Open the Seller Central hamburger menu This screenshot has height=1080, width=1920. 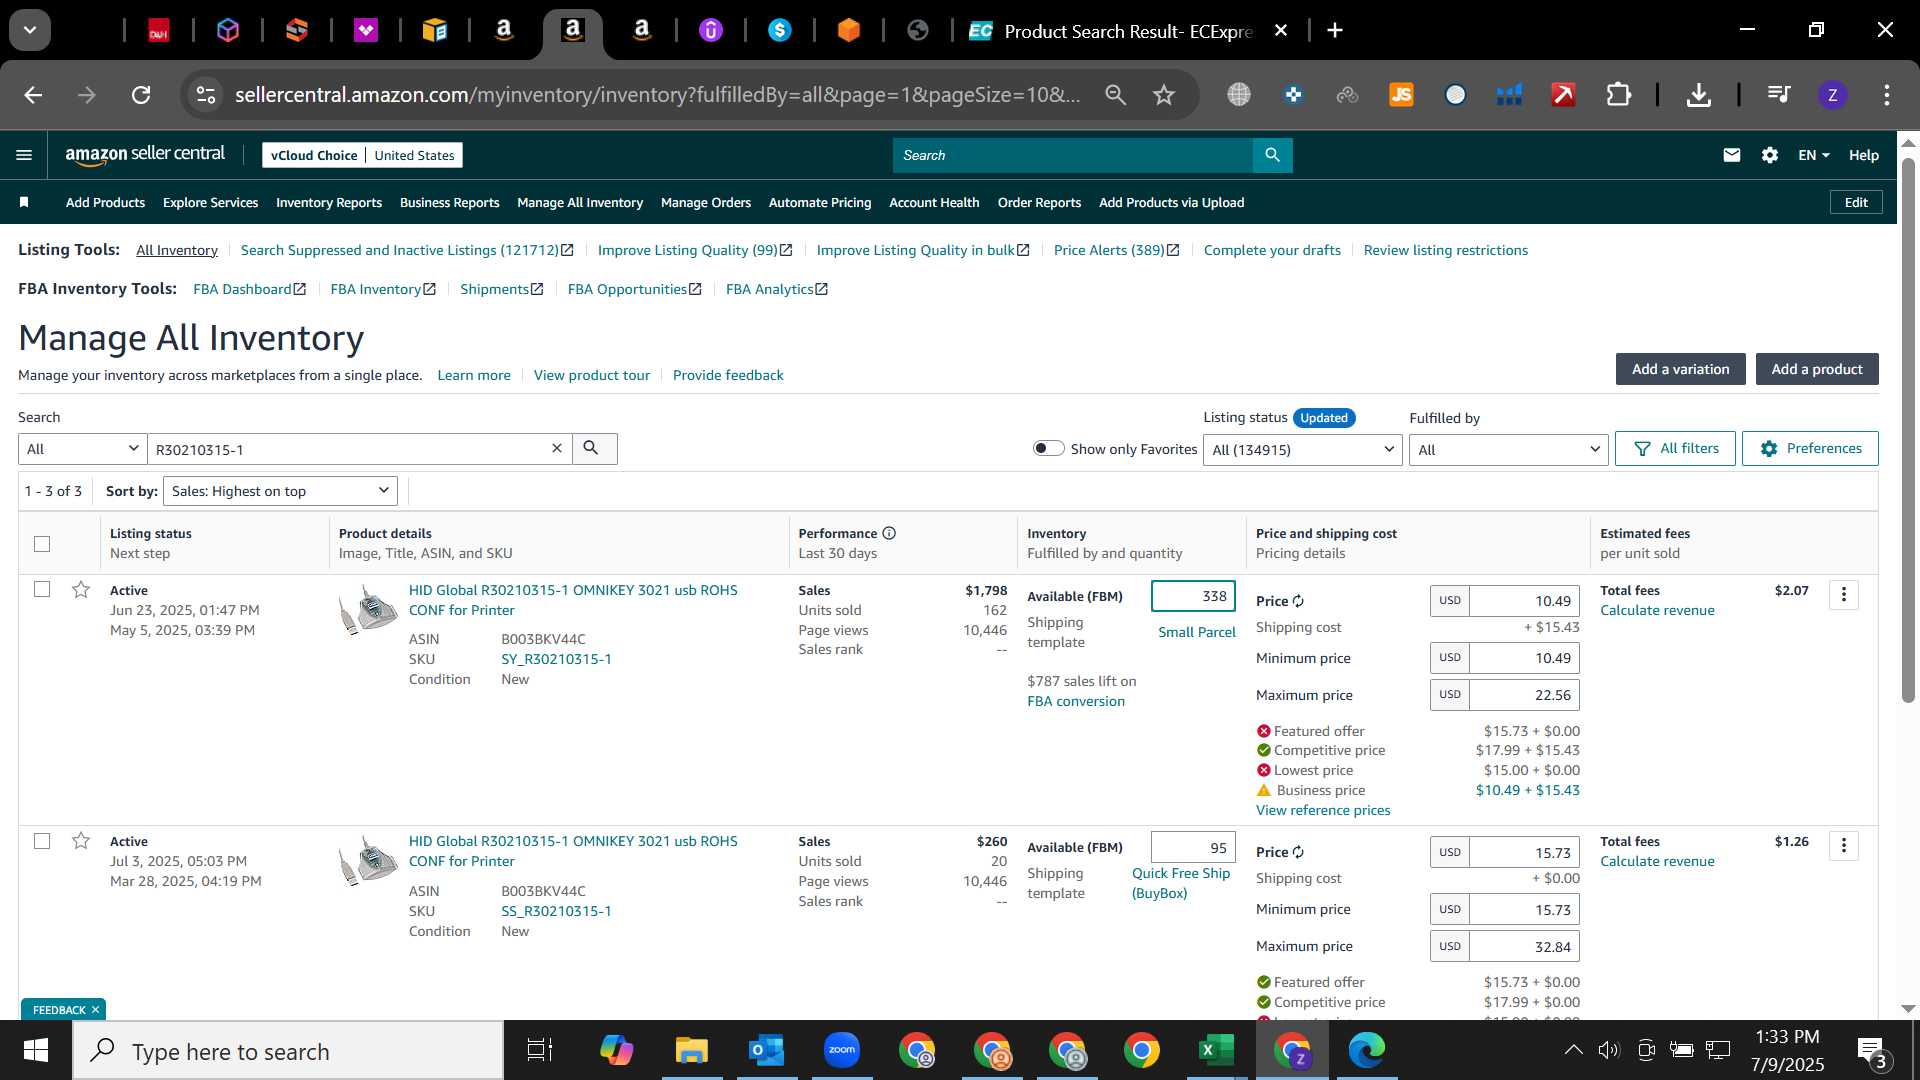coord(24,155)
